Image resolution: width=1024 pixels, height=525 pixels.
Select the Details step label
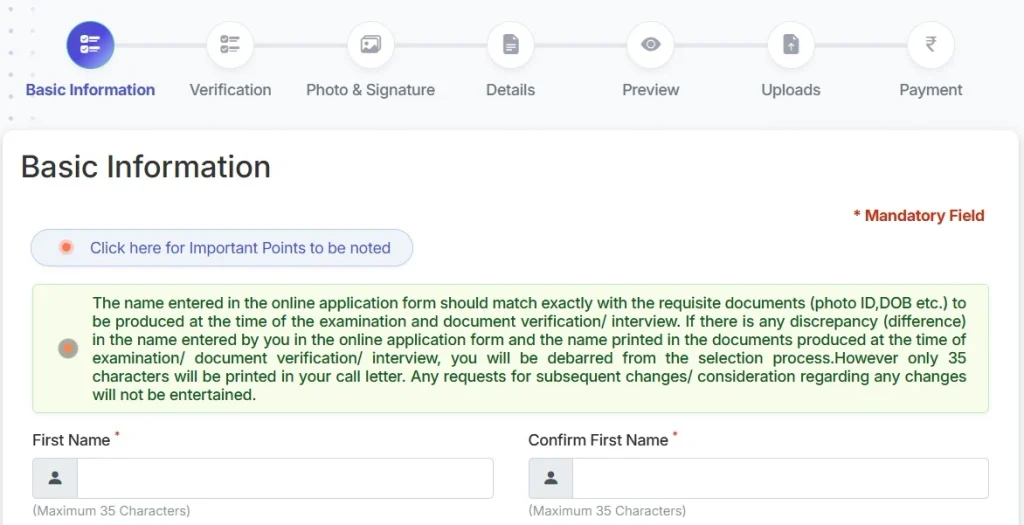[x=511, y=90]
